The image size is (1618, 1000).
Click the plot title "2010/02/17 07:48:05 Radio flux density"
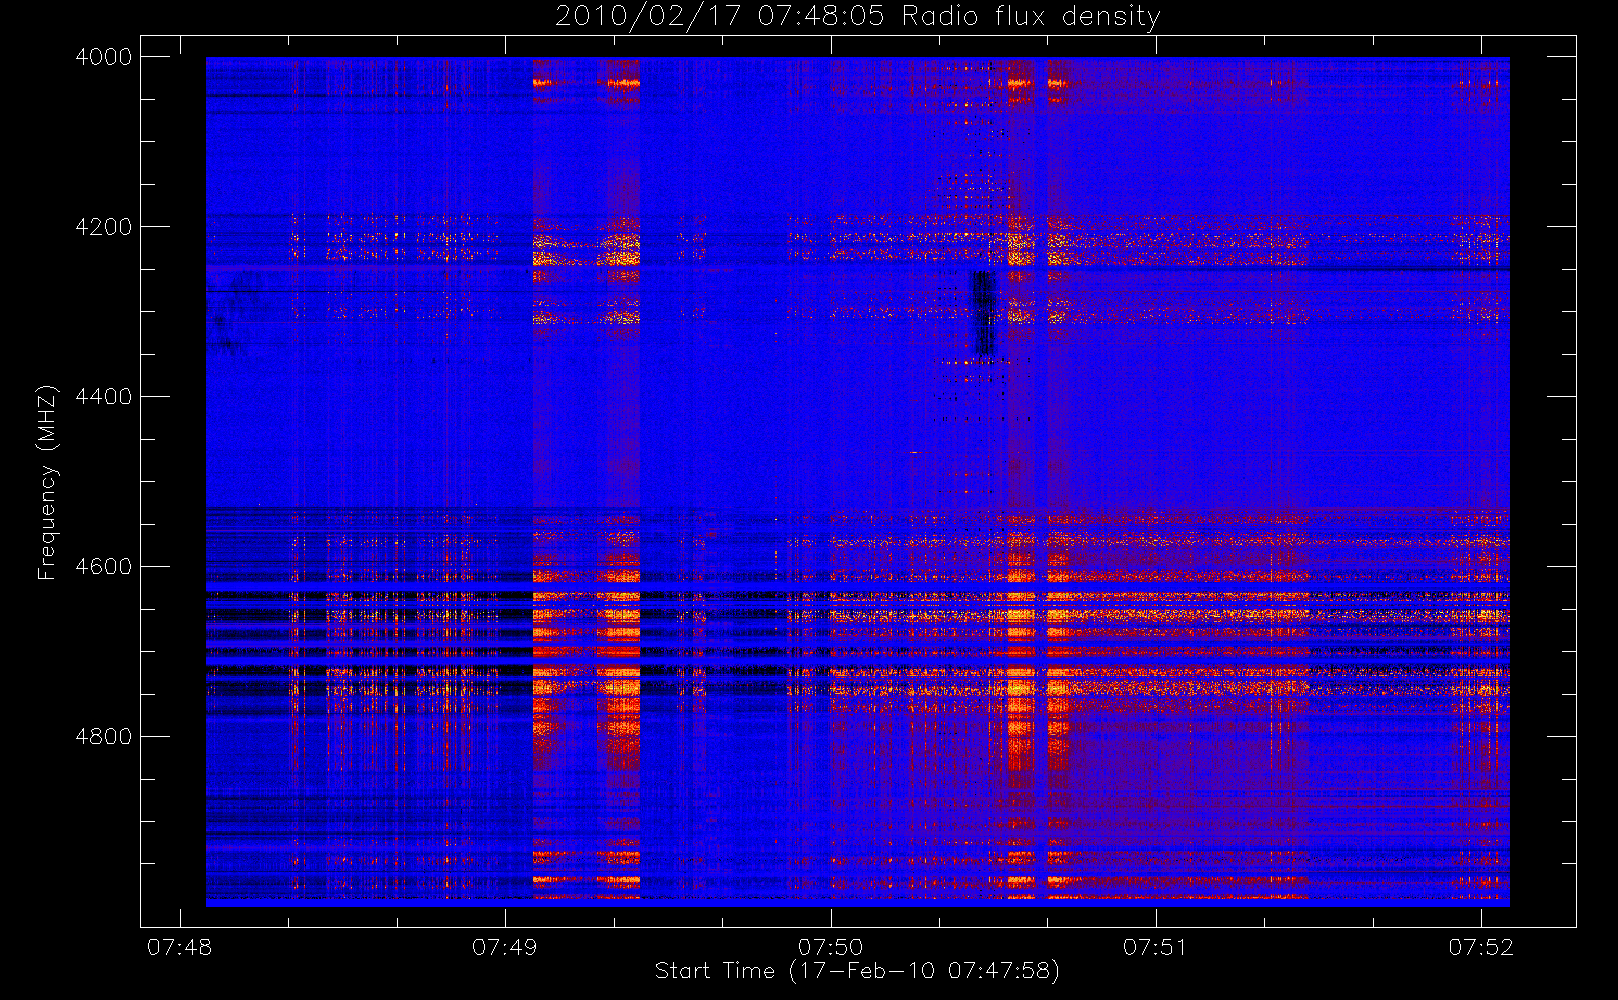(x=857, y=16)
